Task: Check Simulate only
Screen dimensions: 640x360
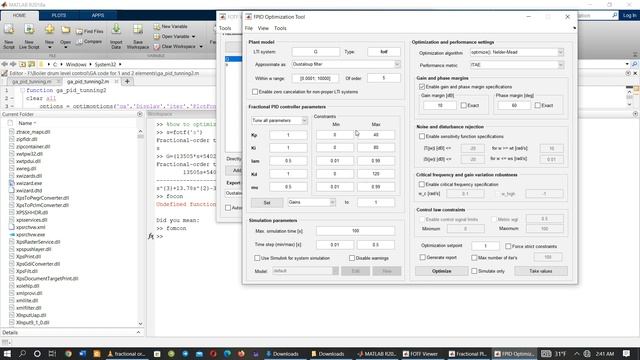Action: (474, 271)
